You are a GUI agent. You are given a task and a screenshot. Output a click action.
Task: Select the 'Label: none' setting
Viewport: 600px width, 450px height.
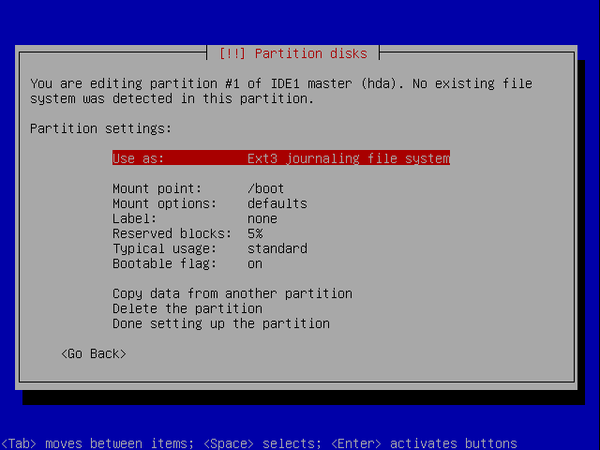[195, 218]
